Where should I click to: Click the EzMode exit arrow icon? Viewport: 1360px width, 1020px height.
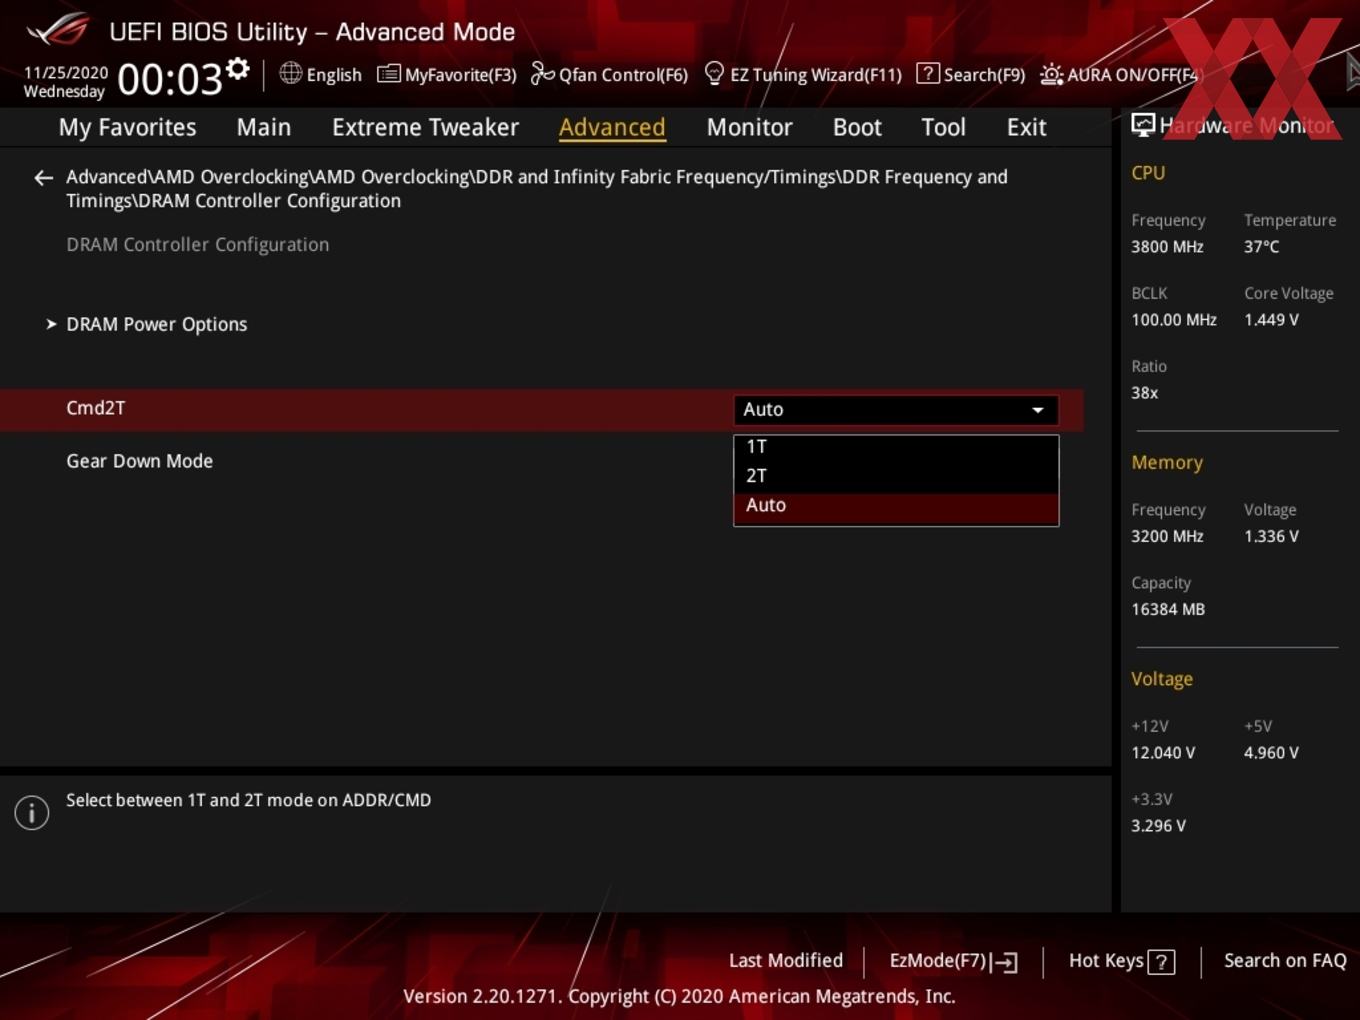[x=1006, y=962]
